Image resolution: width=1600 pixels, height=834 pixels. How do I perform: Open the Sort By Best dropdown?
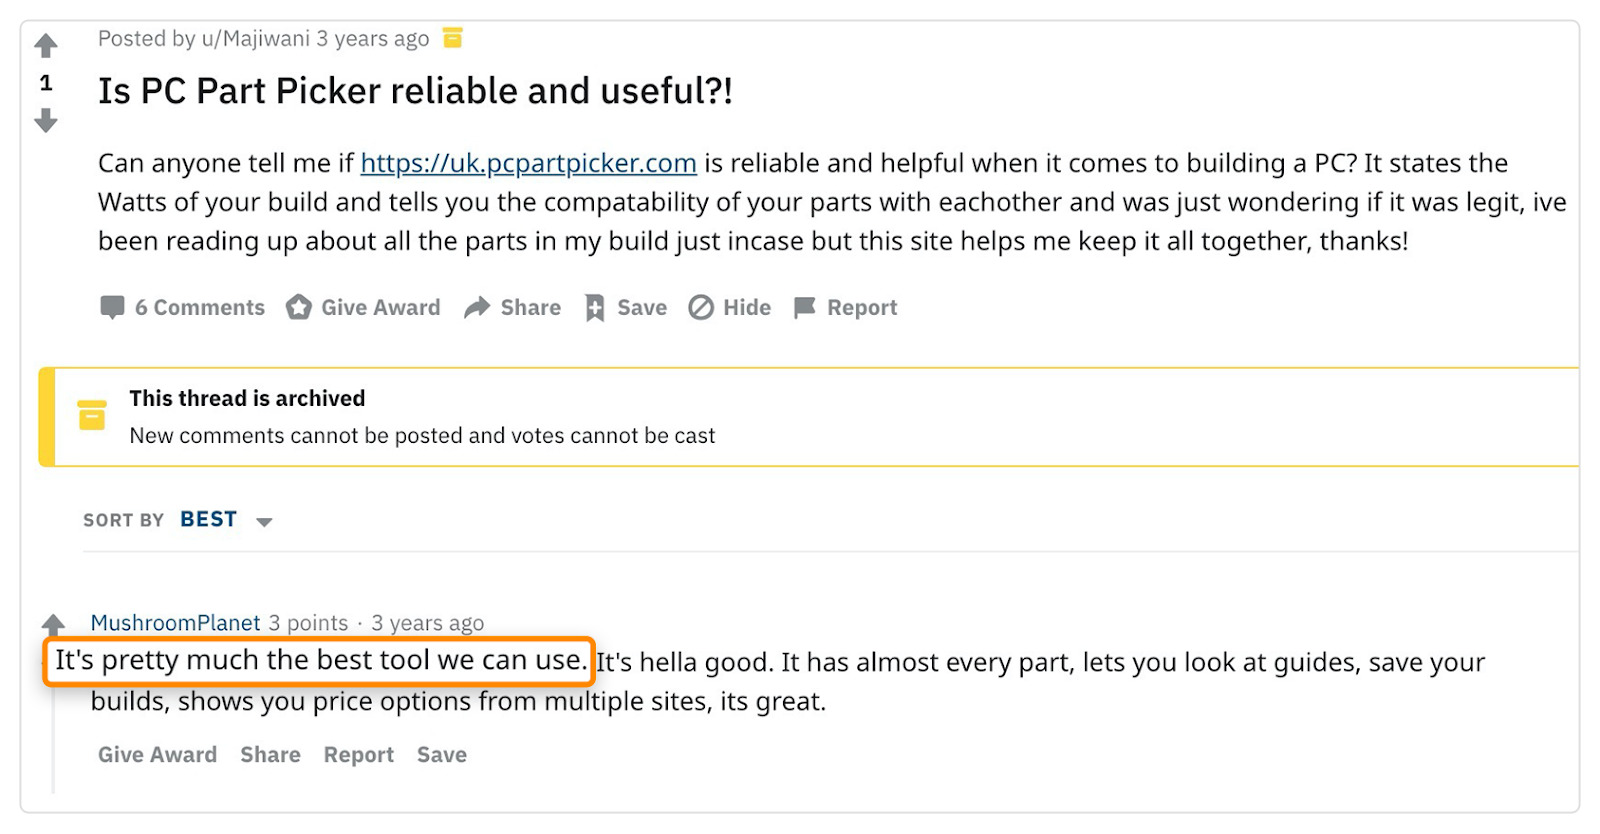click(x=207, y=518)
